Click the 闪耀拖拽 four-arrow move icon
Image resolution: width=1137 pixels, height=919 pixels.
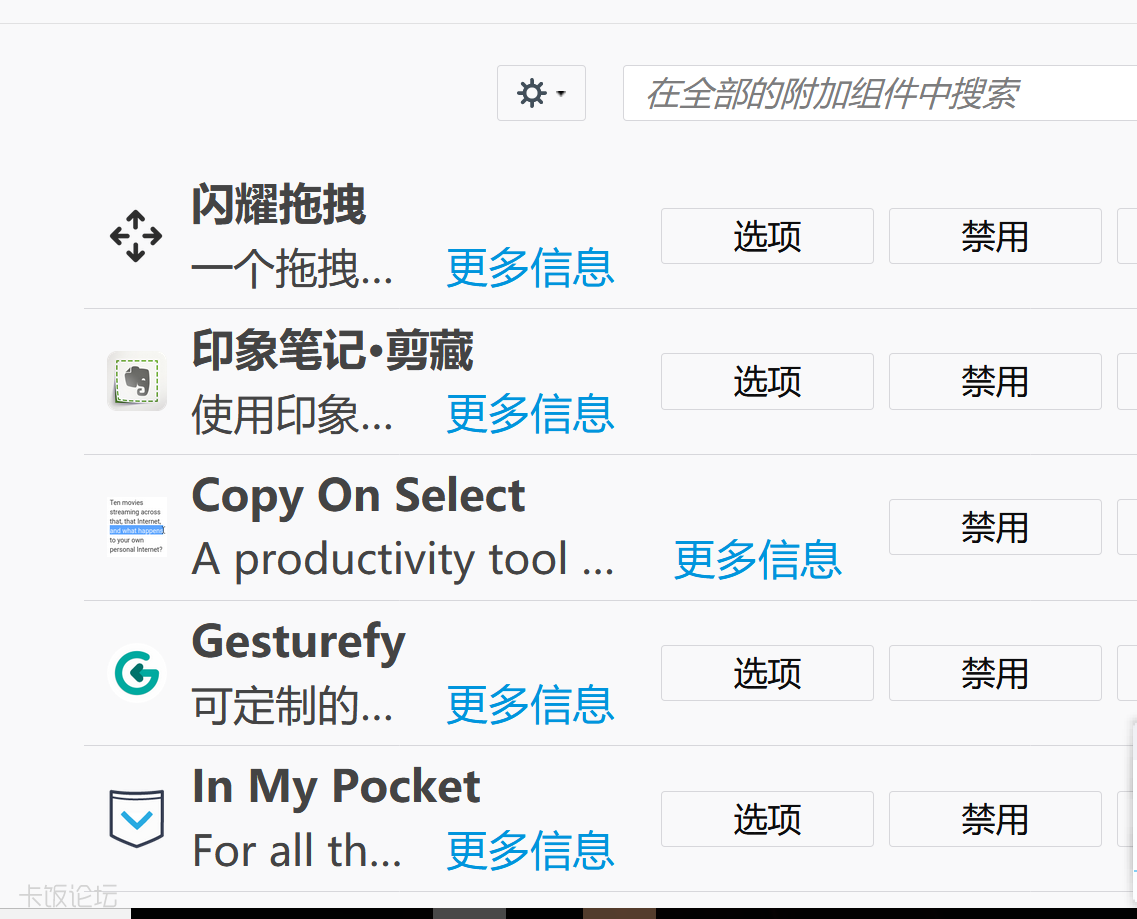click(136, 237)
